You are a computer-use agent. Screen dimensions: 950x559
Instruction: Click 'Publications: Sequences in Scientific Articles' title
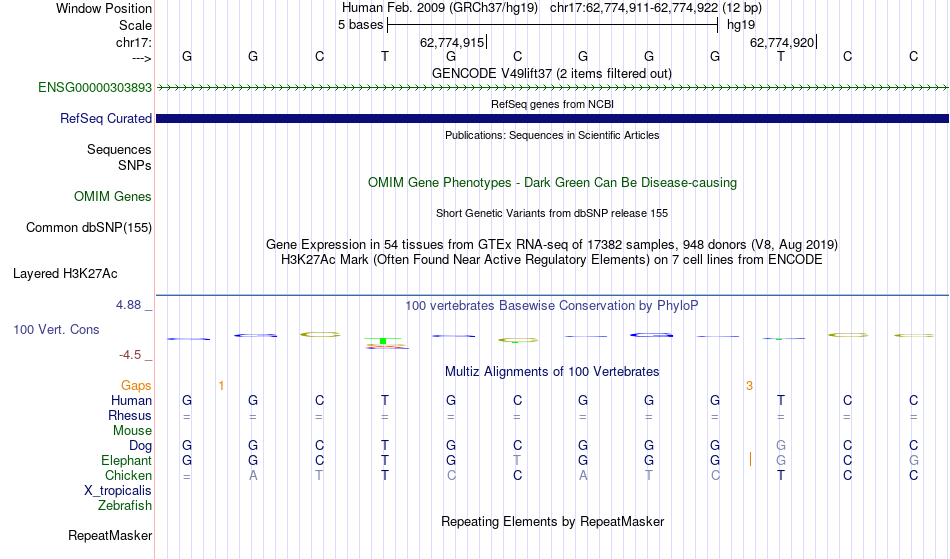552,135
